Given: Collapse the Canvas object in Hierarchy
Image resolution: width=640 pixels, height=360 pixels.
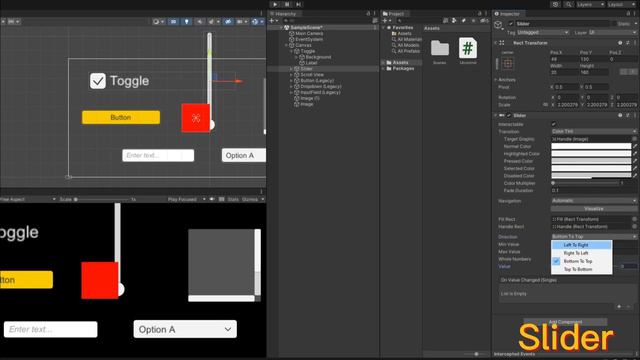Looking at the screenshot, I should pyautogui.click(x=287, y=45).
